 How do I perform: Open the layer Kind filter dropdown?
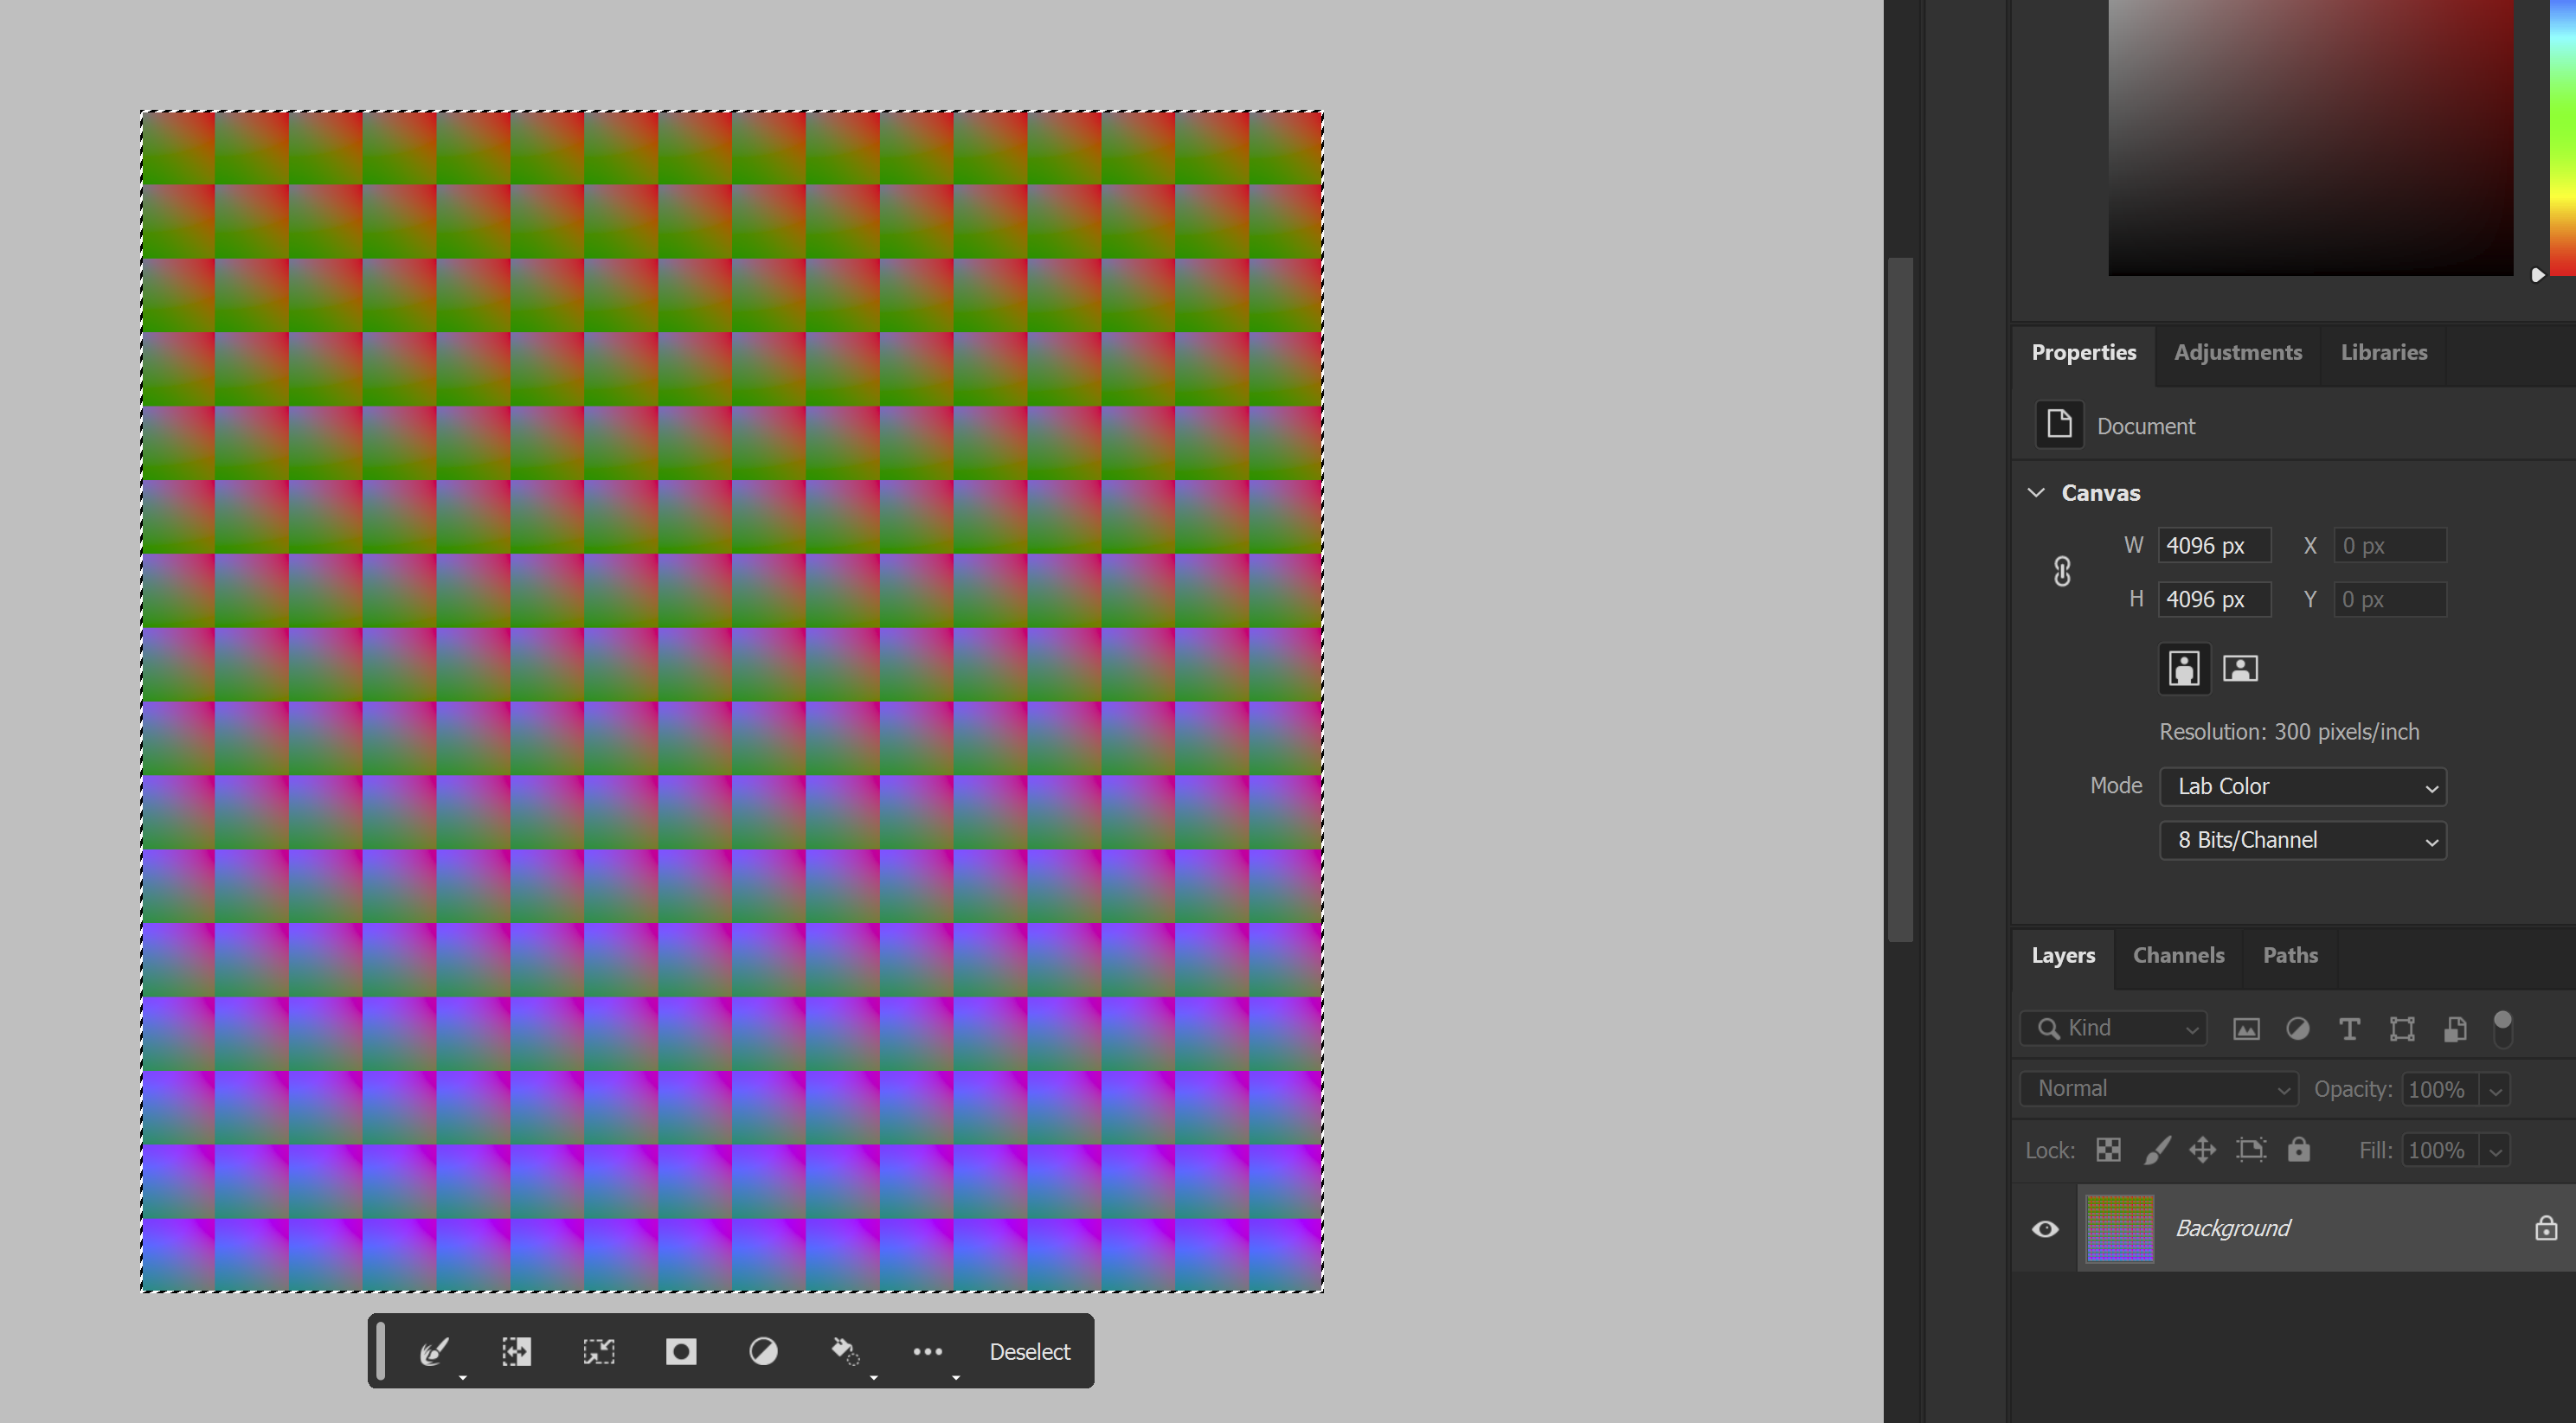[x=2113, y=1028]
